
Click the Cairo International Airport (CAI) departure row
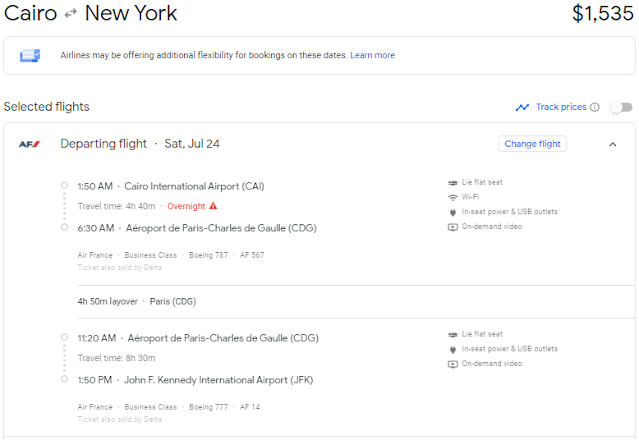171,186
